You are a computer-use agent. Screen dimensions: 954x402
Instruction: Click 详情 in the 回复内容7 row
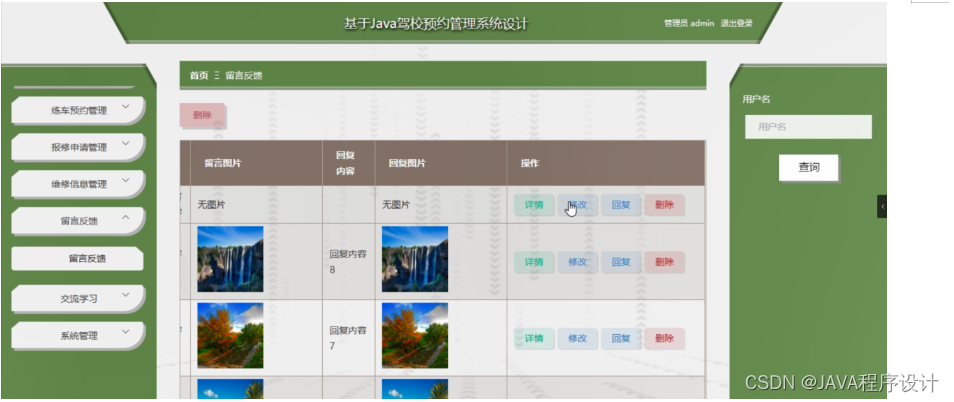click(x=534, y=339)
